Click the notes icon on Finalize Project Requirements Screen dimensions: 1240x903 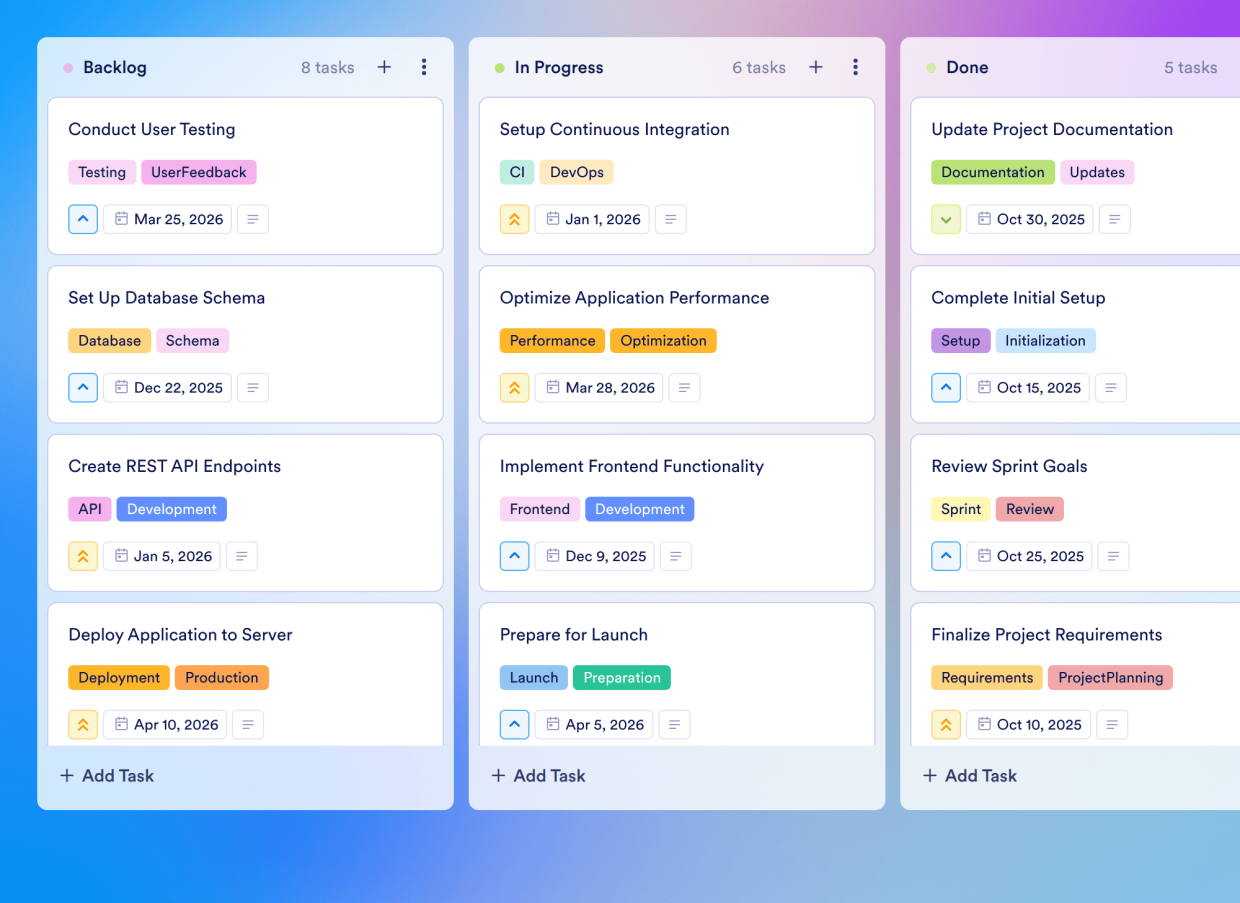(x=1112, y=724)
